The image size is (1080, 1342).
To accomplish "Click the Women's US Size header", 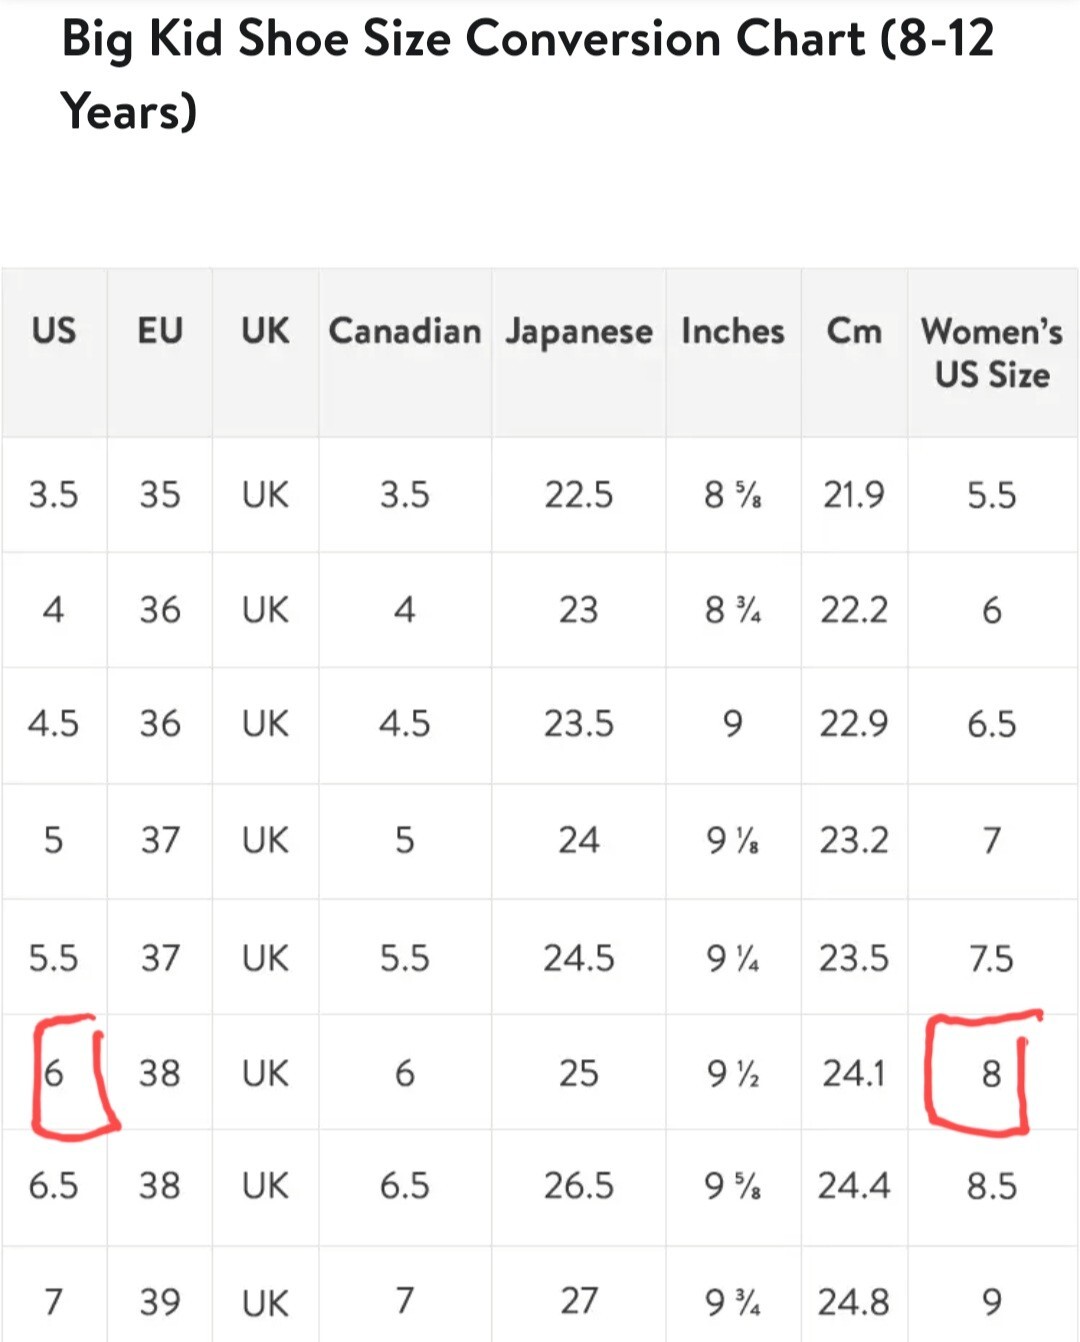I will coord(992,352).
